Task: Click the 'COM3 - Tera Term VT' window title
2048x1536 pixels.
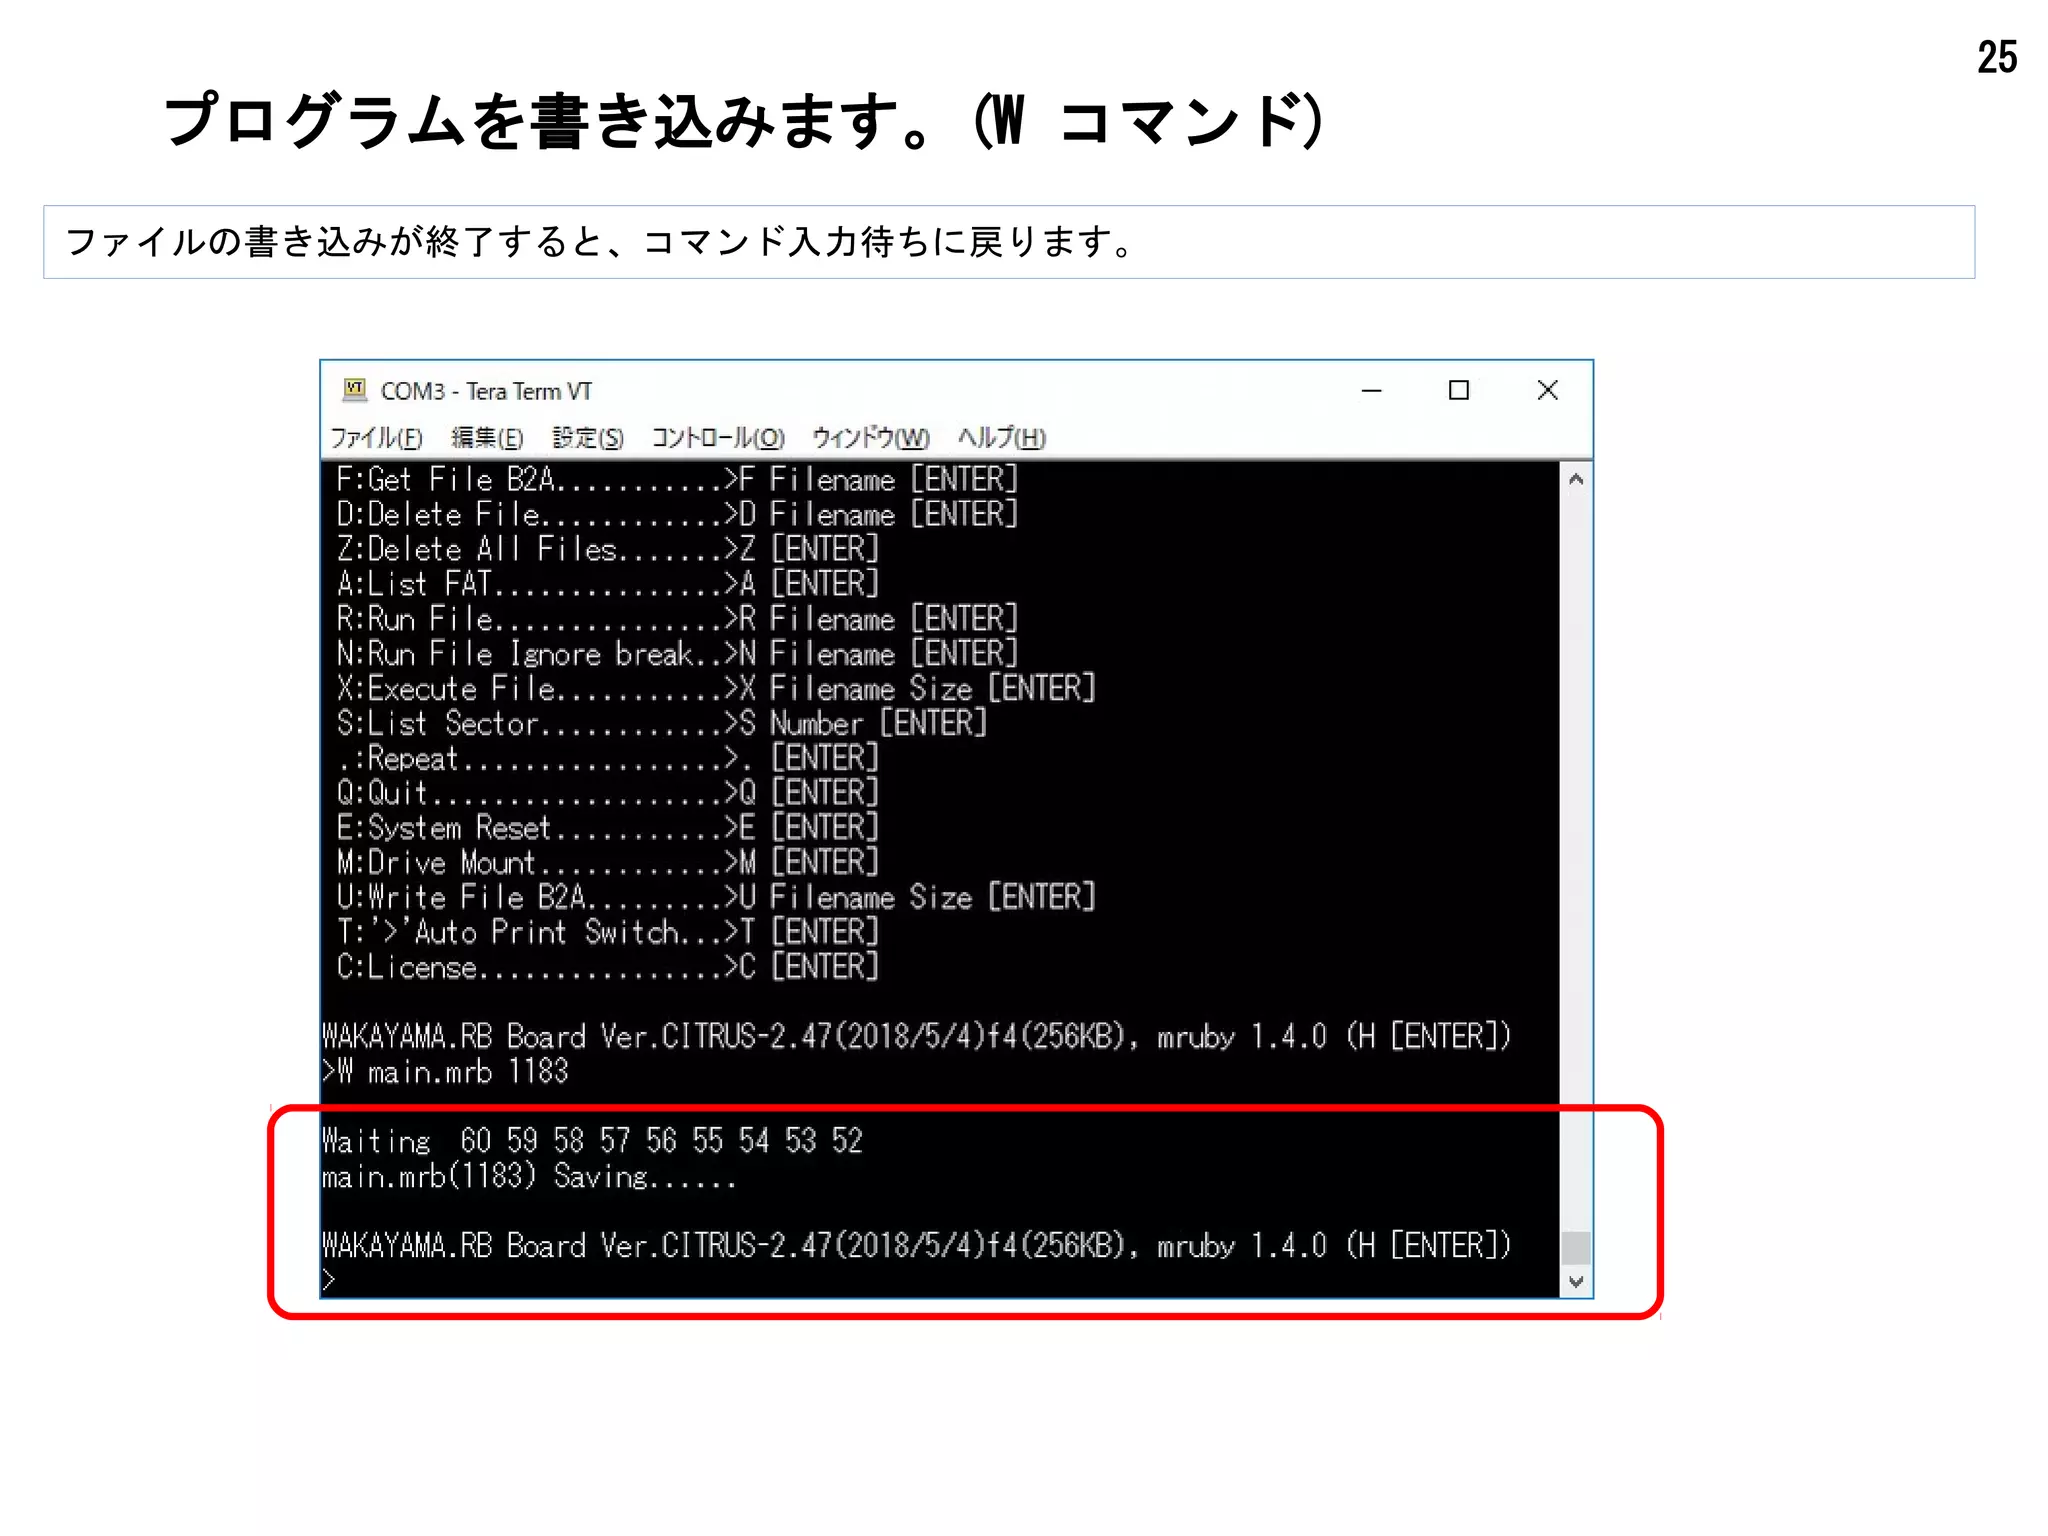Action: pos(486,391)
